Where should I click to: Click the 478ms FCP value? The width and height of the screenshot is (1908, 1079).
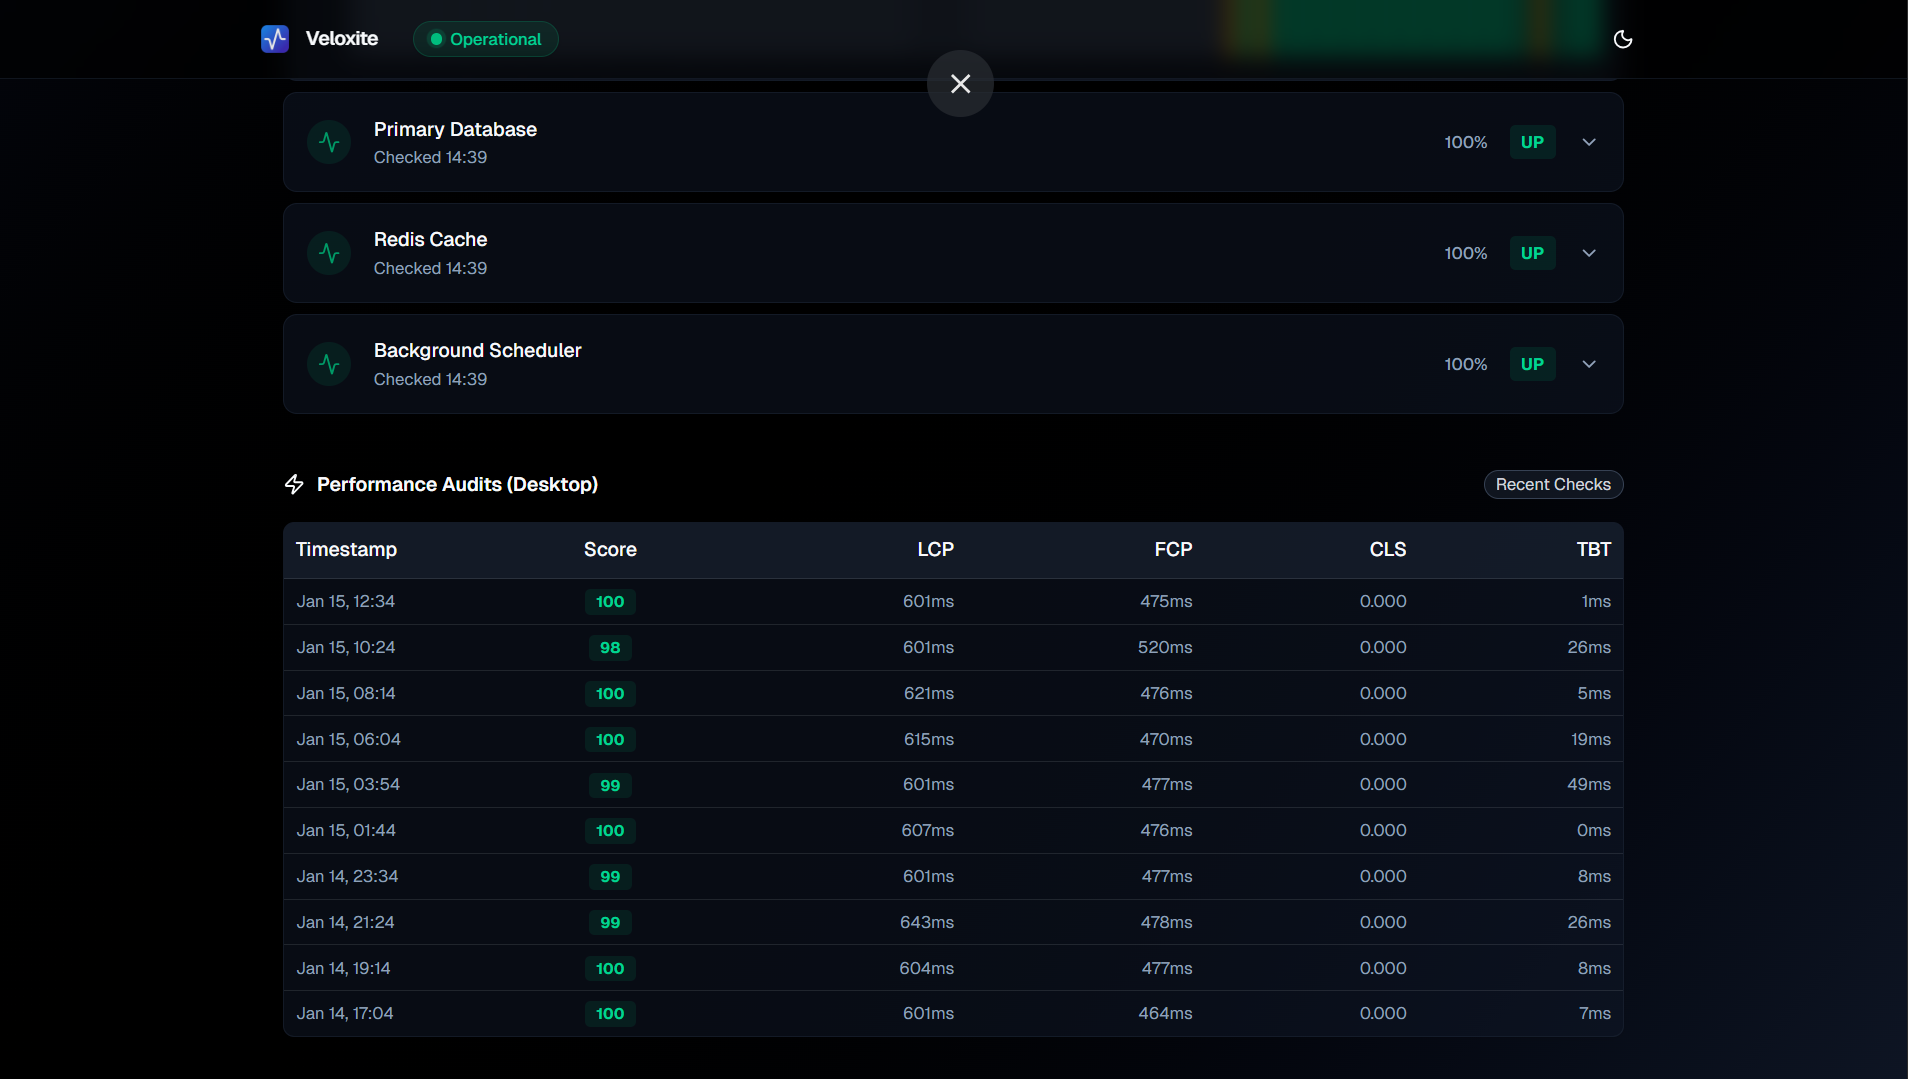coord(1166,922)
